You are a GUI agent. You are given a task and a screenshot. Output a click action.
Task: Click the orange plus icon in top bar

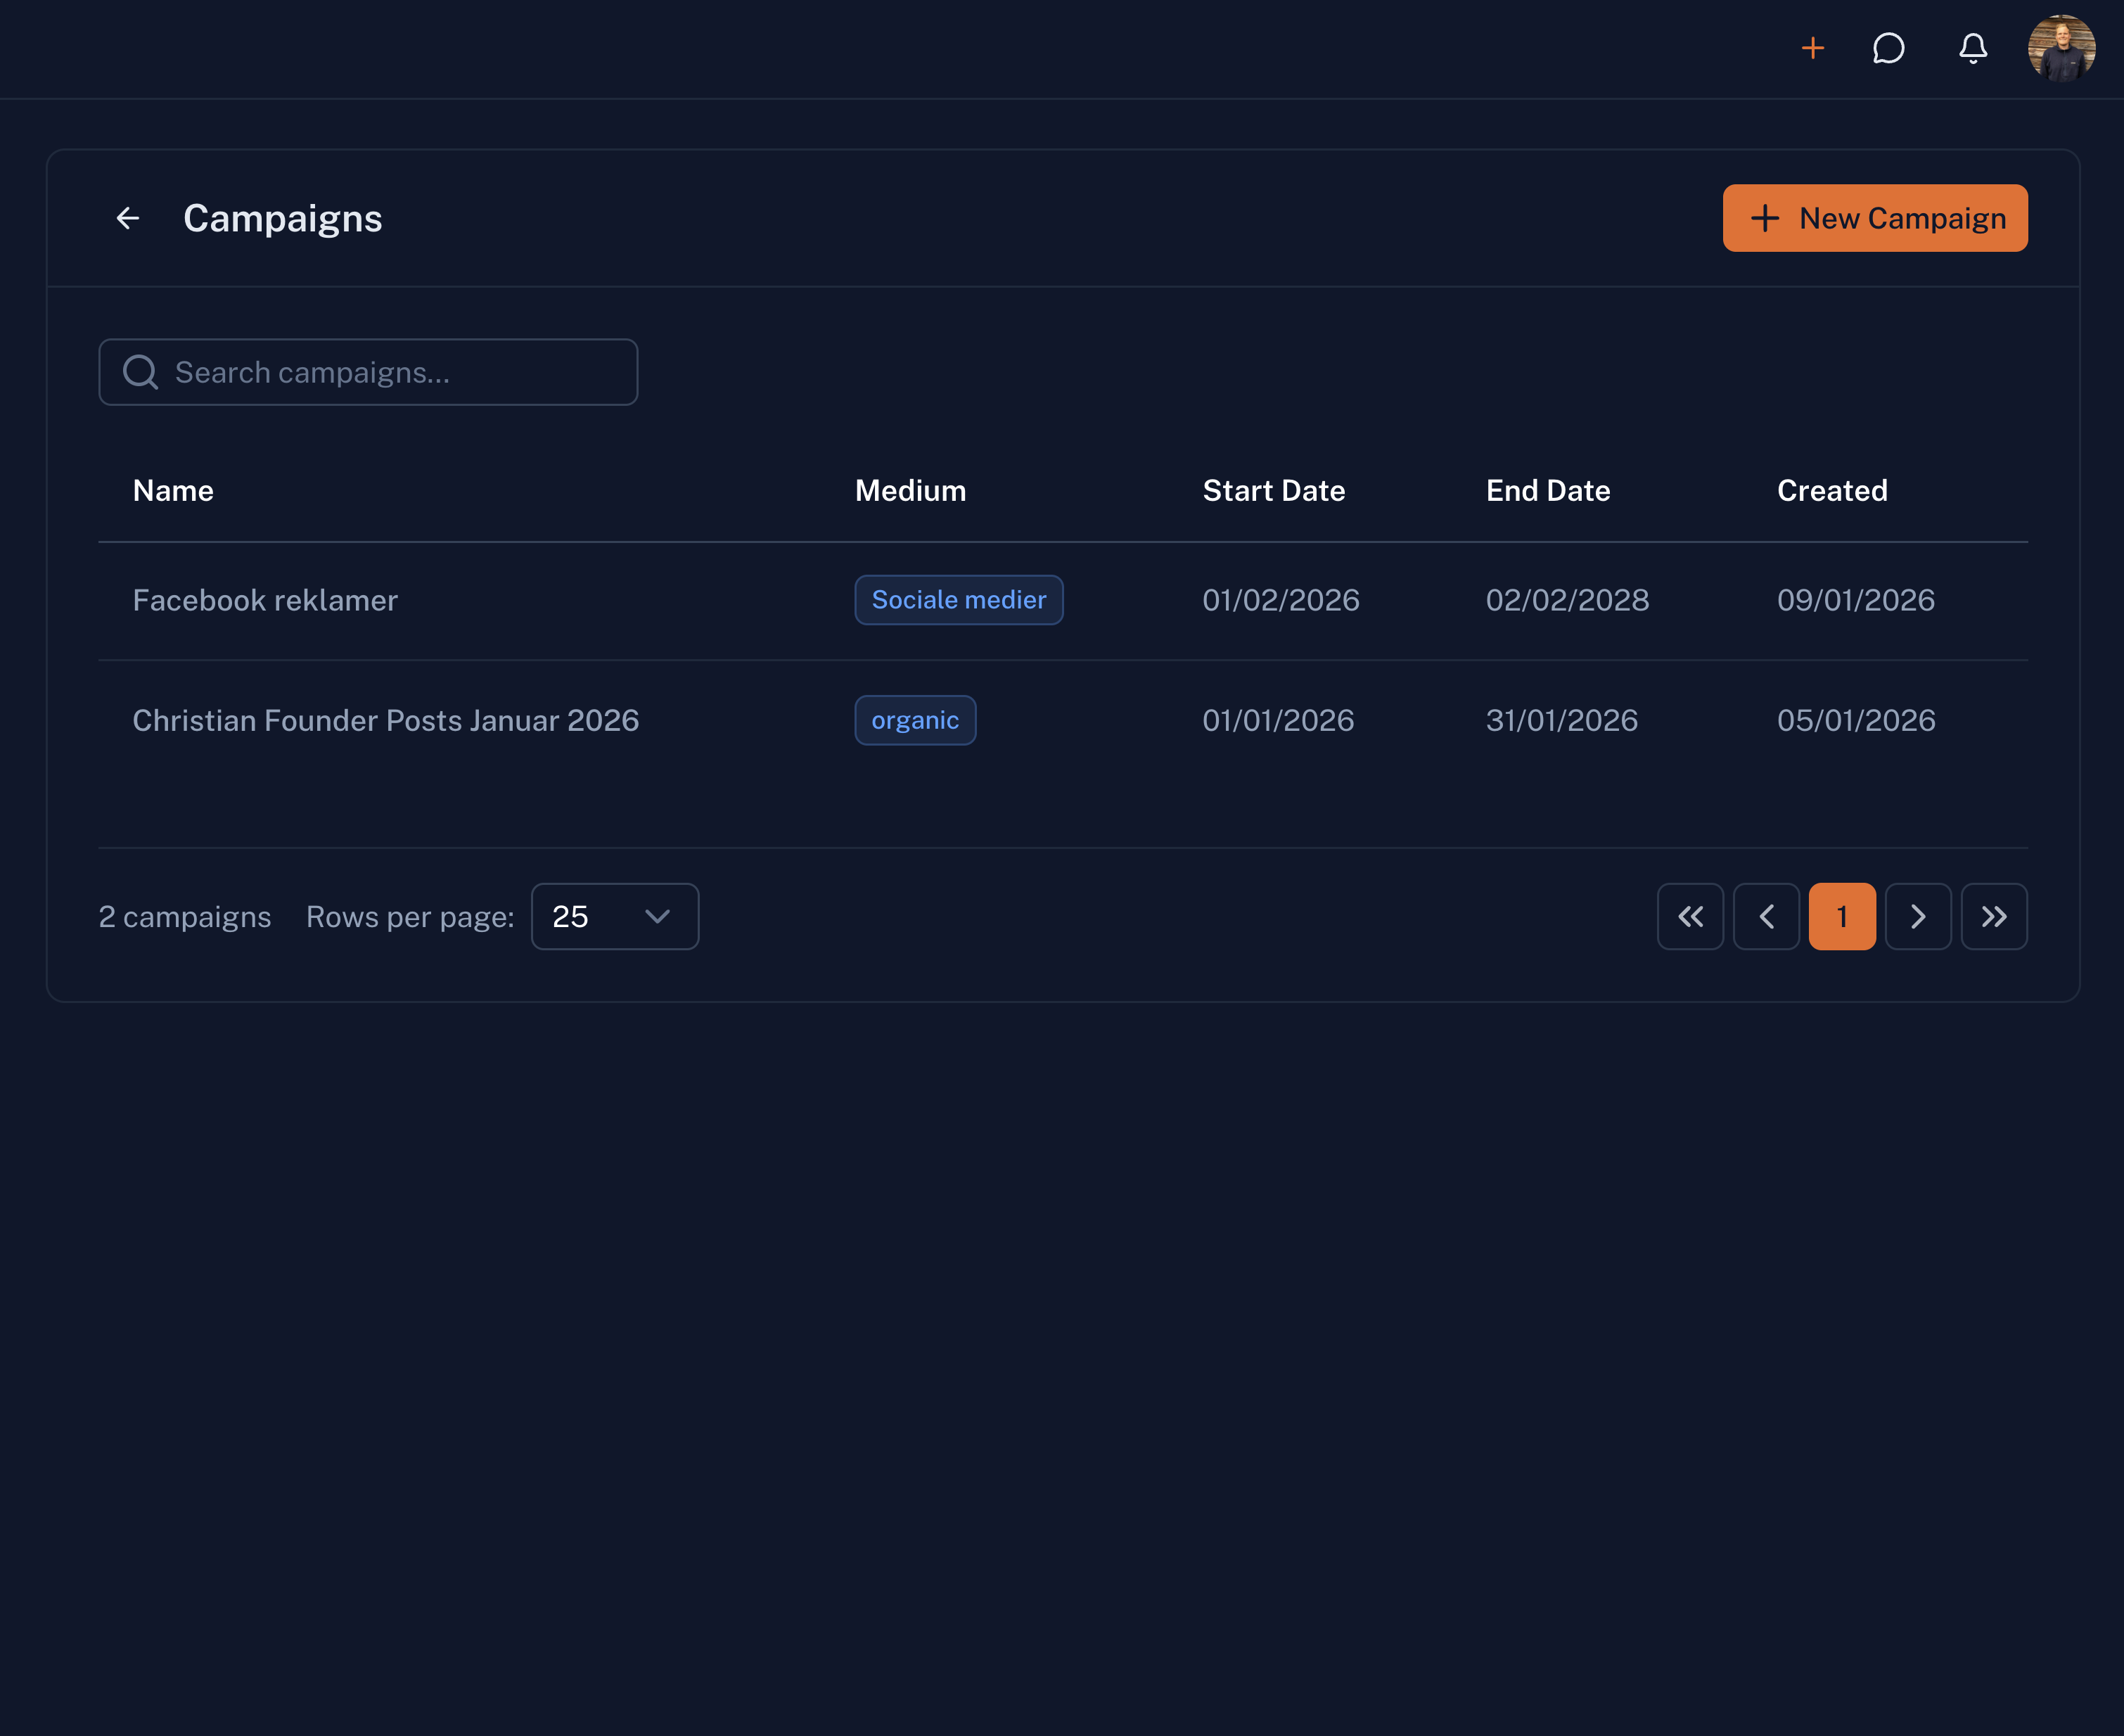[x=1812, y=48]
